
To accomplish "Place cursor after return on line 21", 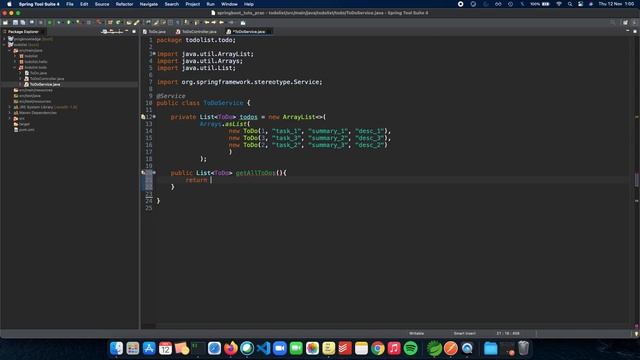I will 210,180.
